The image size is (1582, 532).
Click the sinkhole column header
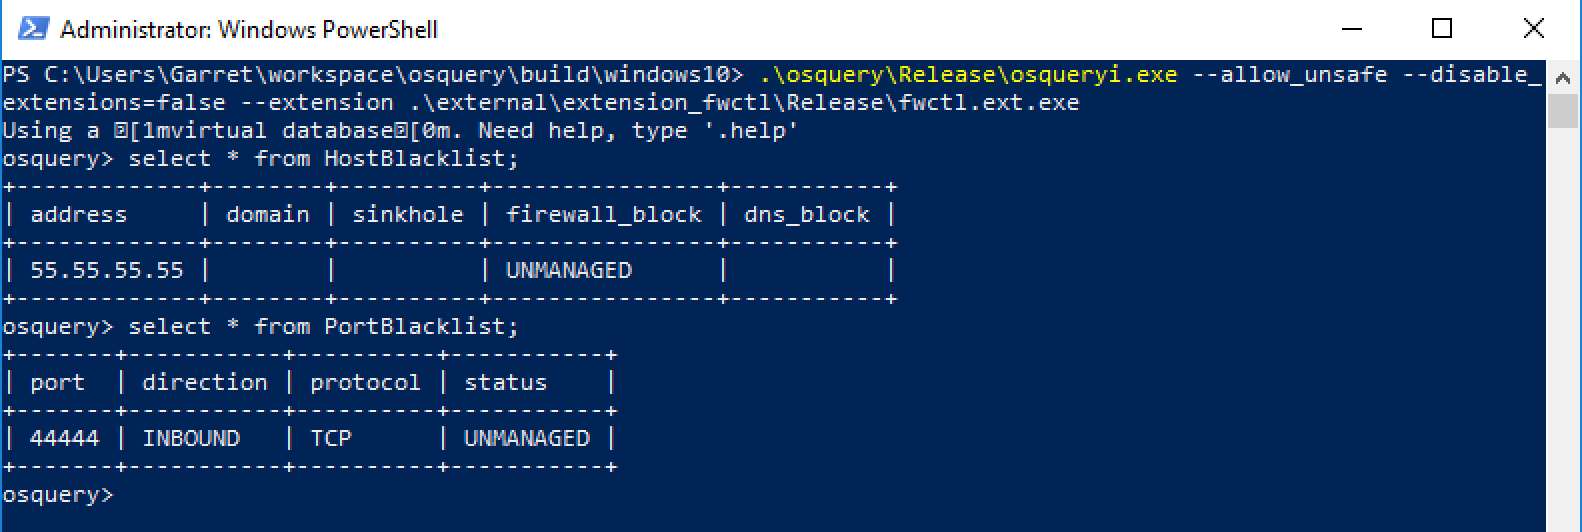tap(408, 214)
